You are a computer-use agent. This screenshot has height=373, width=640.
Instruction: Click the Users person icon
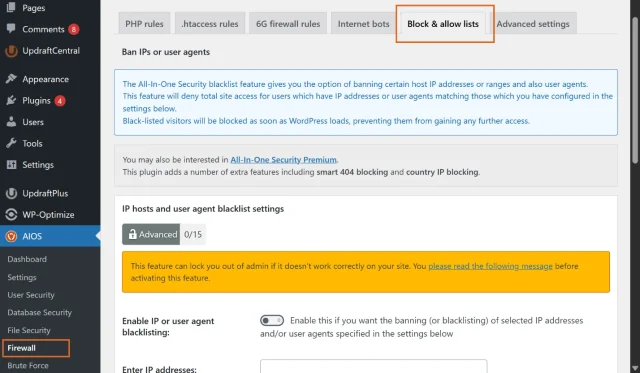point(11,122)
